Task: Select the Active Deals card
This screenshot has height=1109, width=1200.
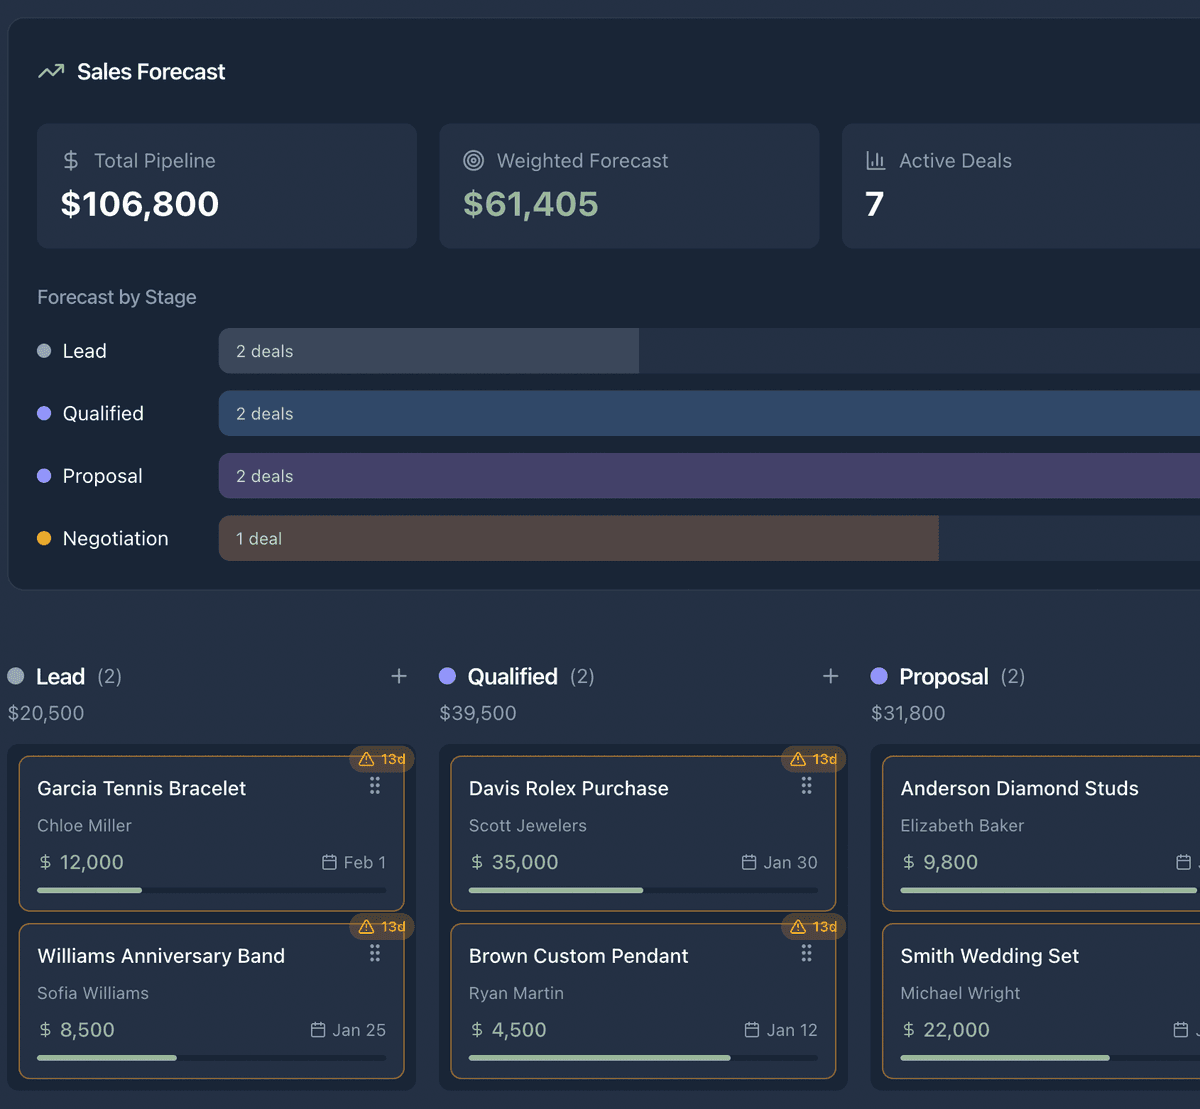Action: tap(1021, 186)
